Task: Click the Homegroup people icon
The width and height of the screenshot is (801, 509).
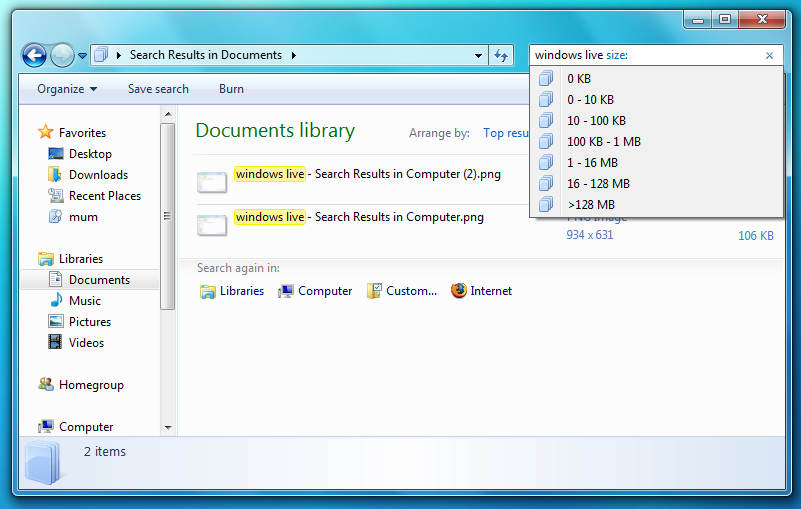Action: pyautogui.click(x=46, y=384)
